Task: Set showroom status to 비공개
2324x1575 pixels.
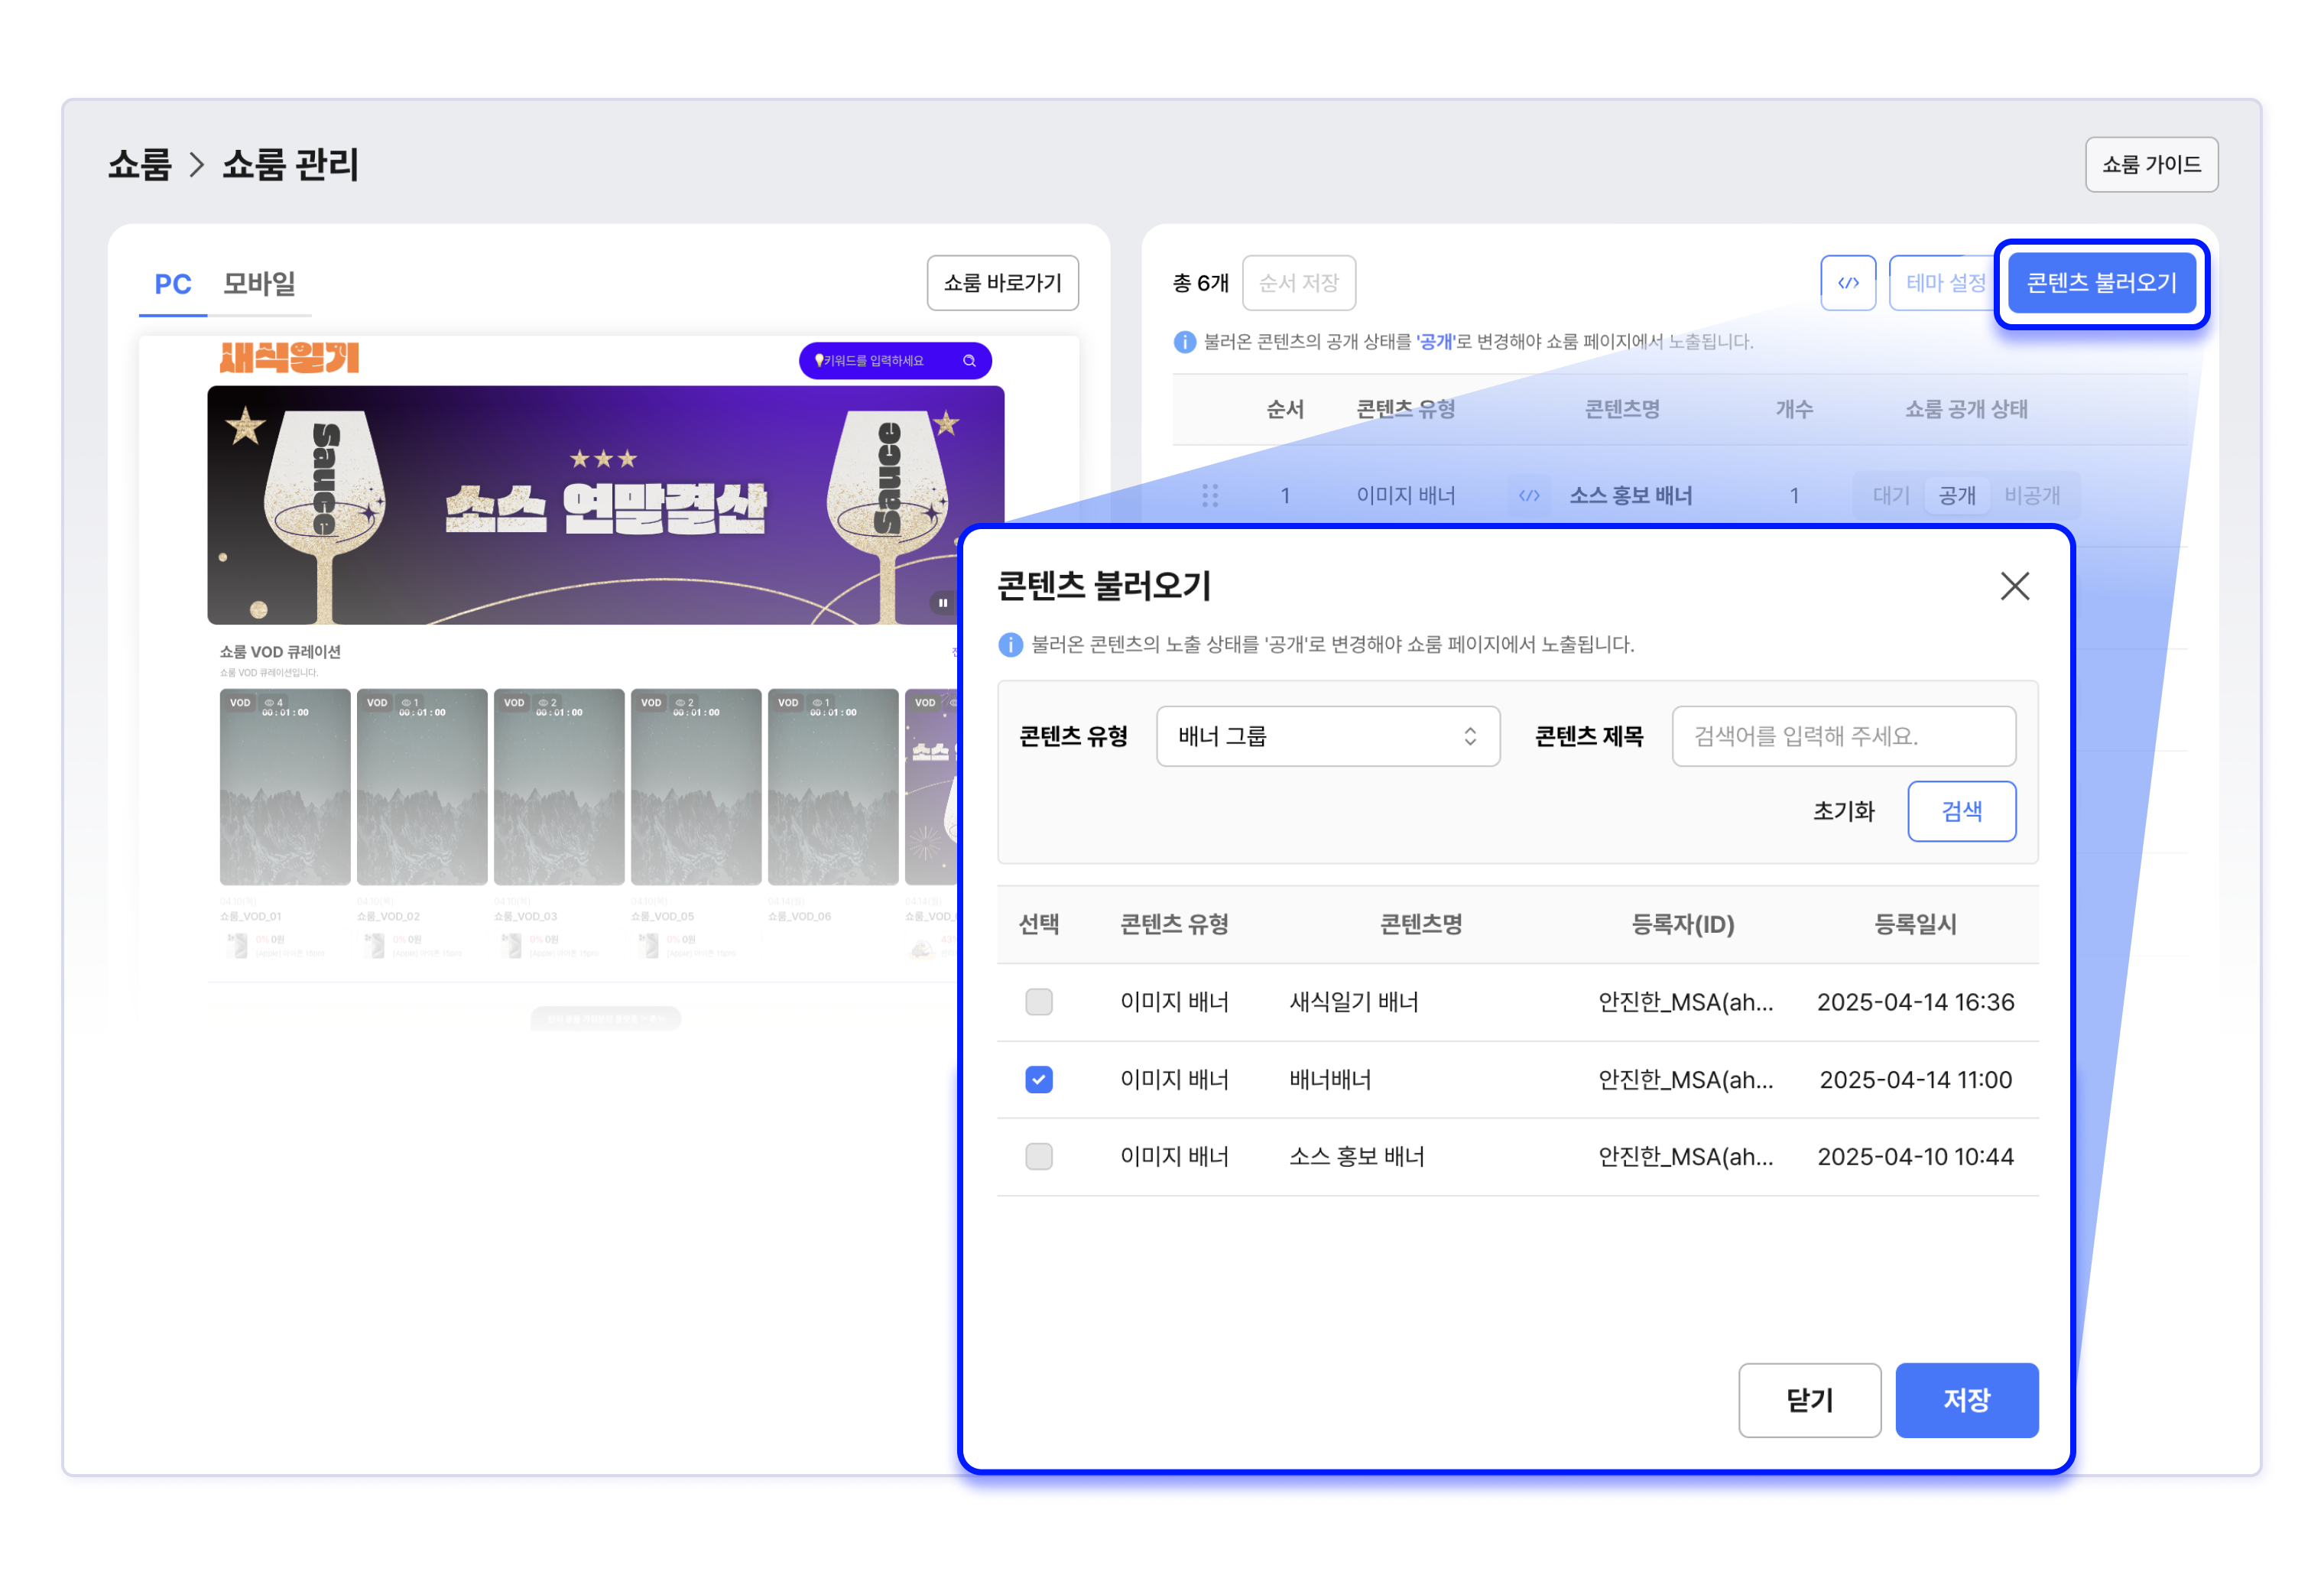Action: click(2031, 495)
